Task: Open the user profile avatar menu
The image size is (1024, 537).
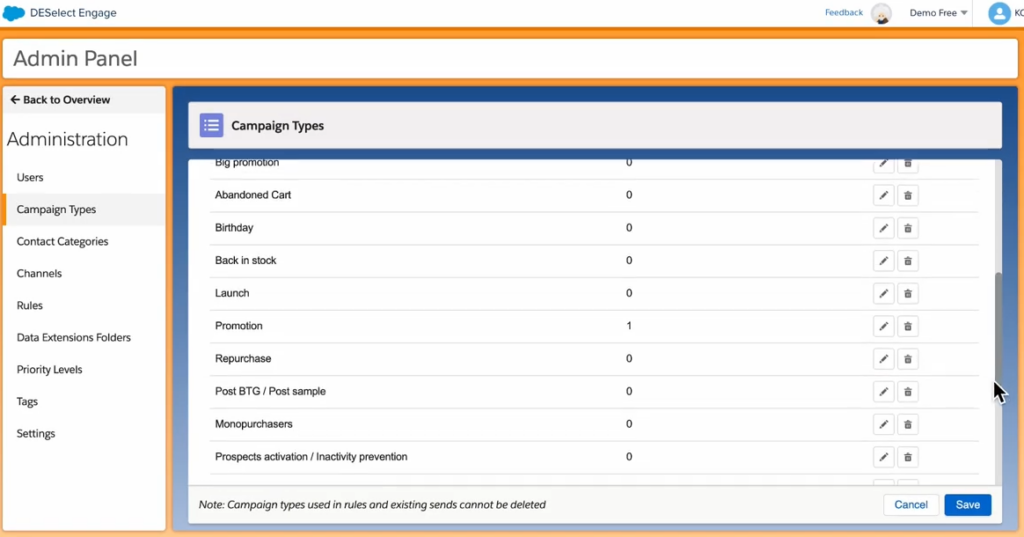Action: tap(998, 13)
